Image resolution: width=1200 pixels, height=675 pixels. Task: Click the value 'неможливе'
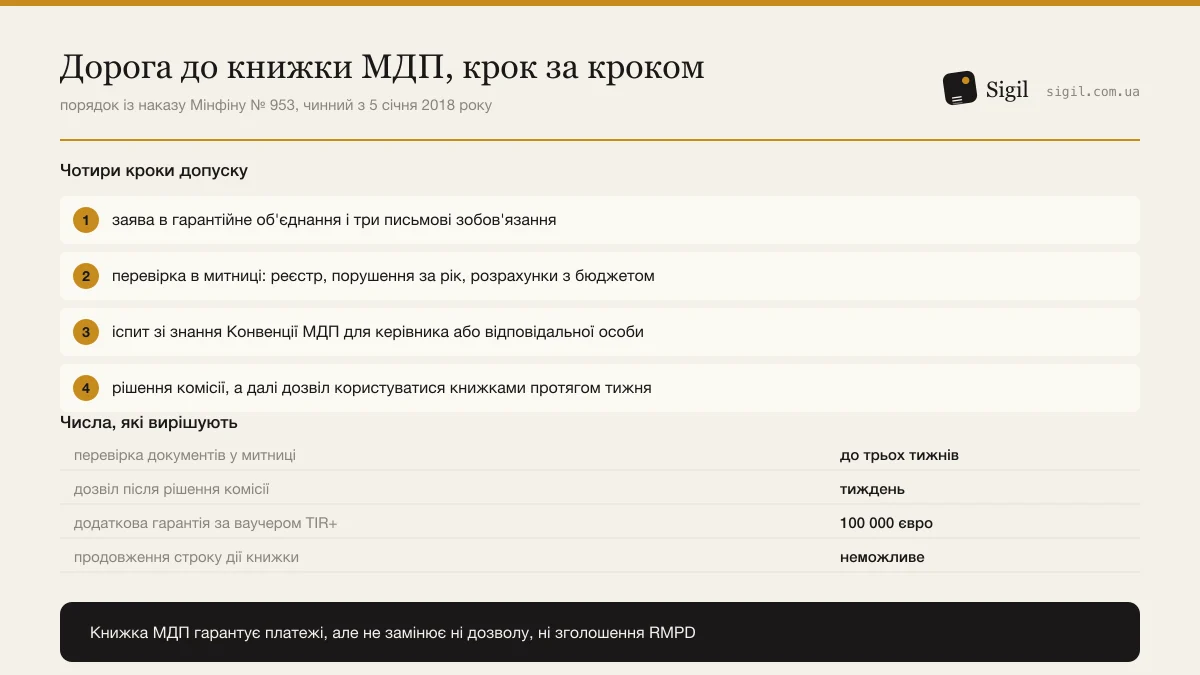coord(883,557)
